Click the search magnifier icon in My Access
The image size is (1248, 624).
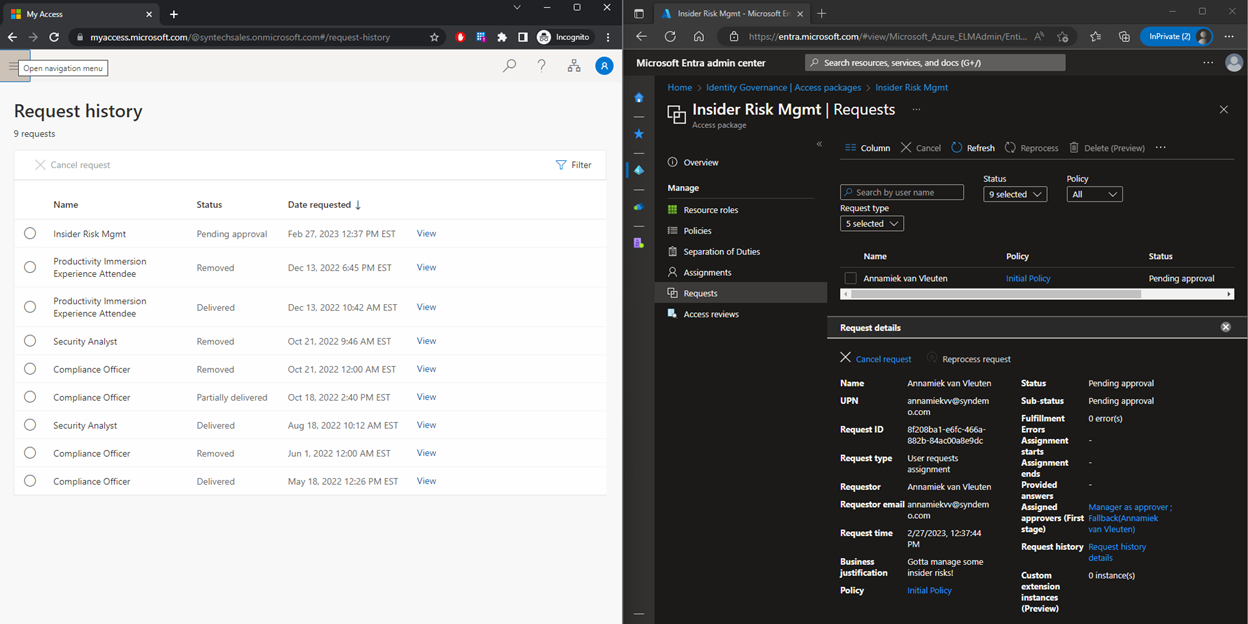pyautogui.click(x=510, y=66)
